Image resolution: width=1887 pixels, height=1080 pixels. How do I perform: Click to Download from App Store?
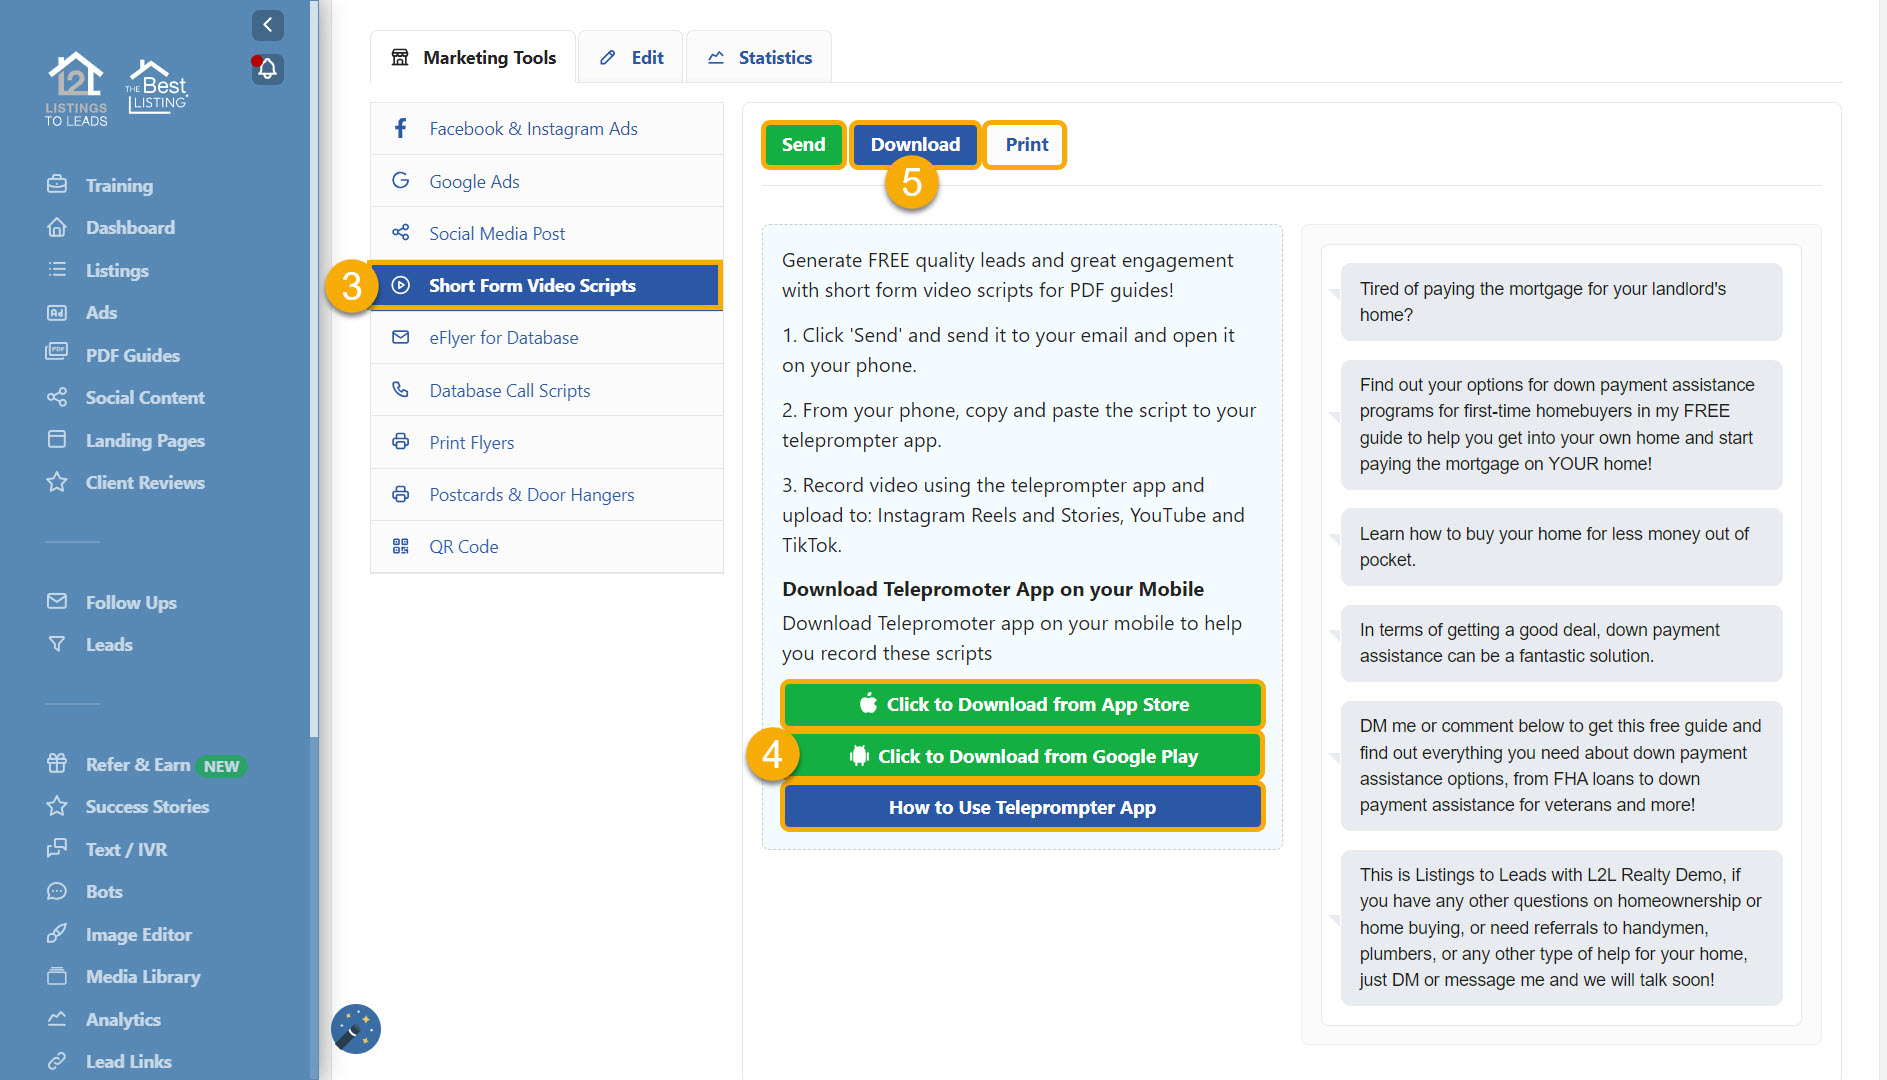tap(1022, 704)
